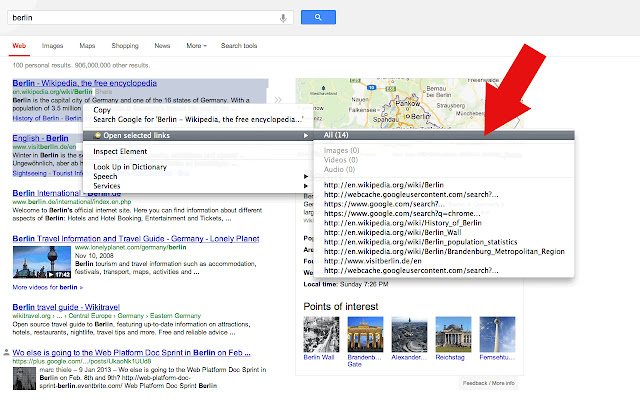The image size is (640, 400).
Task: Select Inspect Element in context menu
Action: [x=120, y=151]
